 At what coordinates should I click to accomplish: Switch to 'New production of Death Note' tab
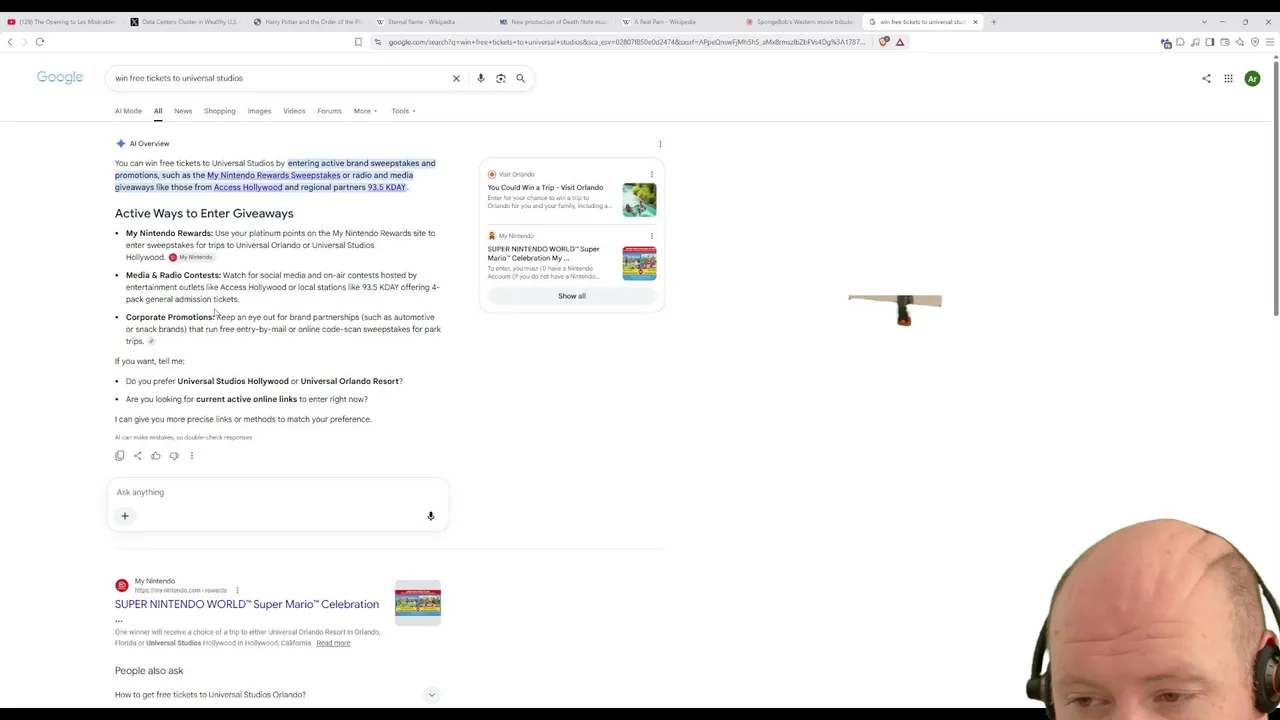554,22
